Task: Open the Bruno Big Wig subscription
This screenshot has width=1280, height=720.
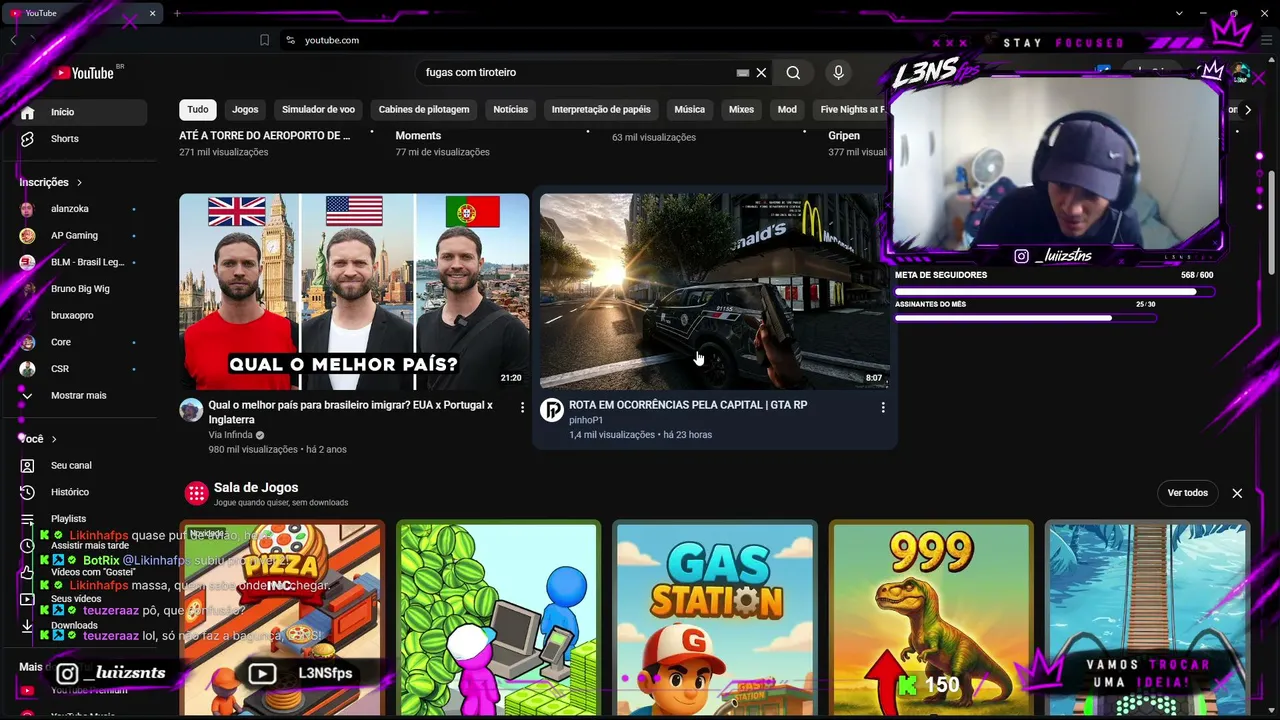Action: pyautogui.click(x=78, y=289)
